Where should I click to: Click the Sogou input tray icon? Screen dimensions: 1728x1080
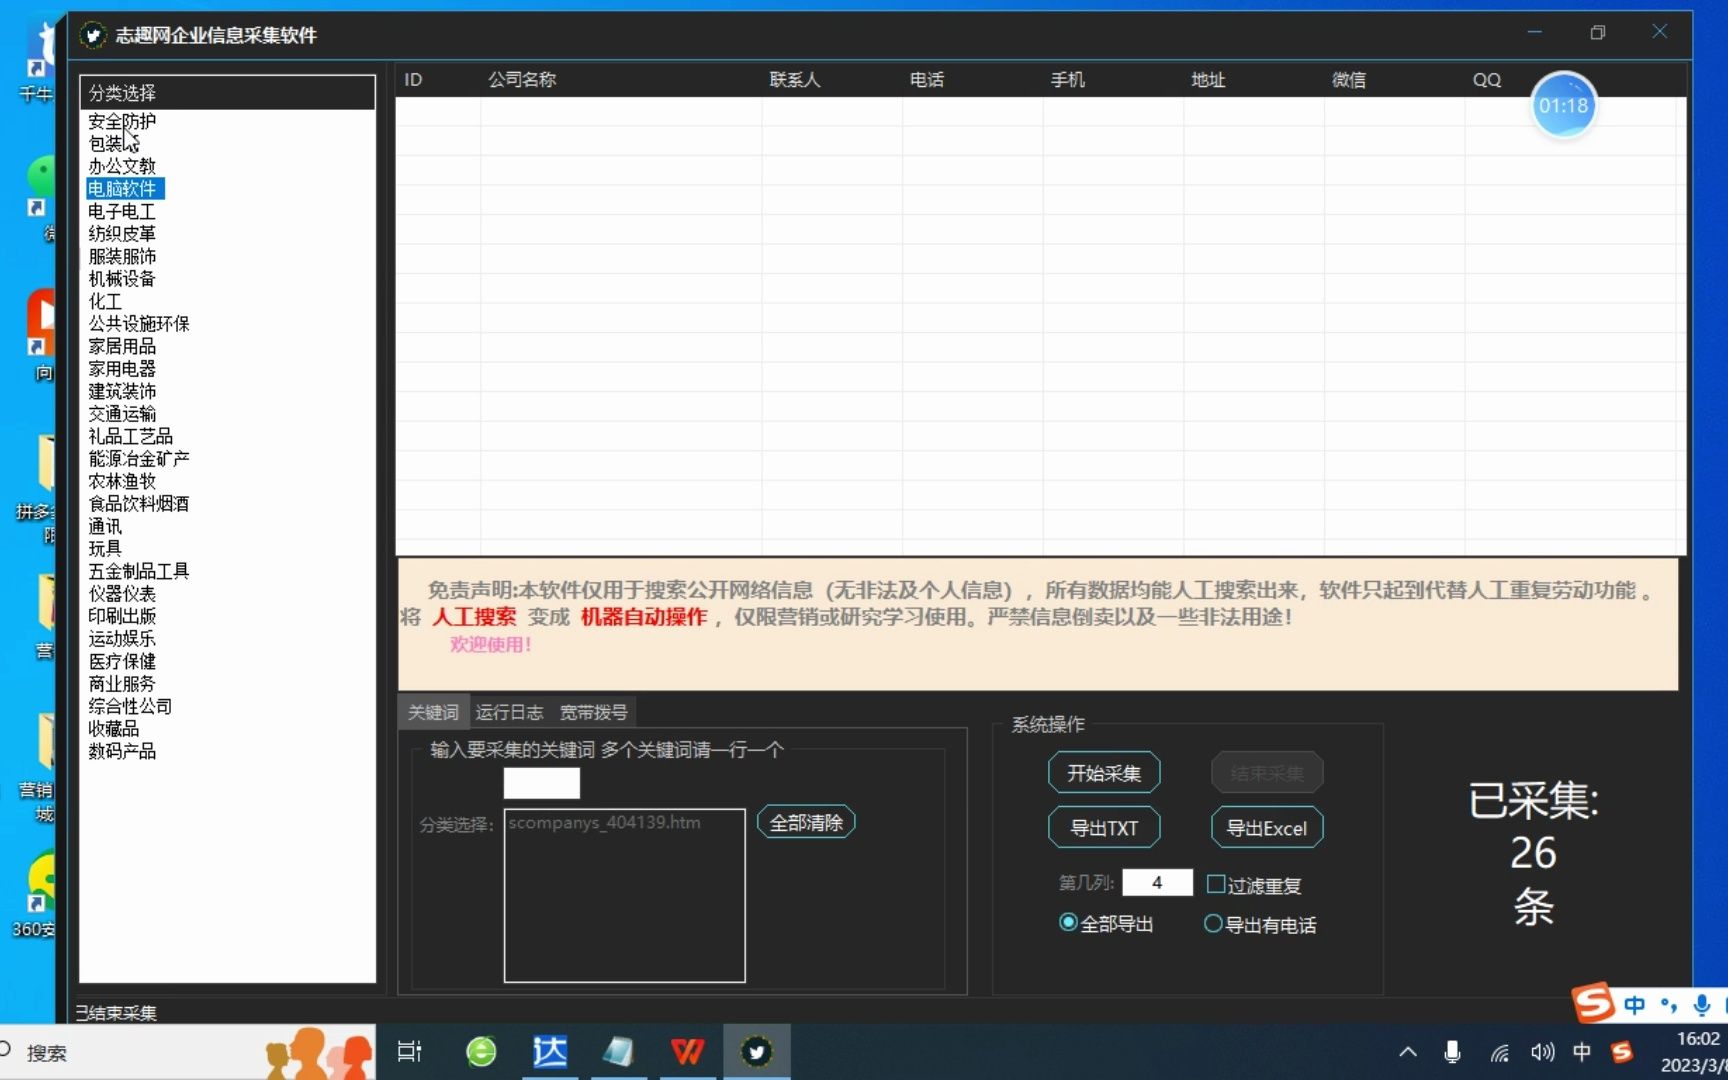click(1622, 1052)
